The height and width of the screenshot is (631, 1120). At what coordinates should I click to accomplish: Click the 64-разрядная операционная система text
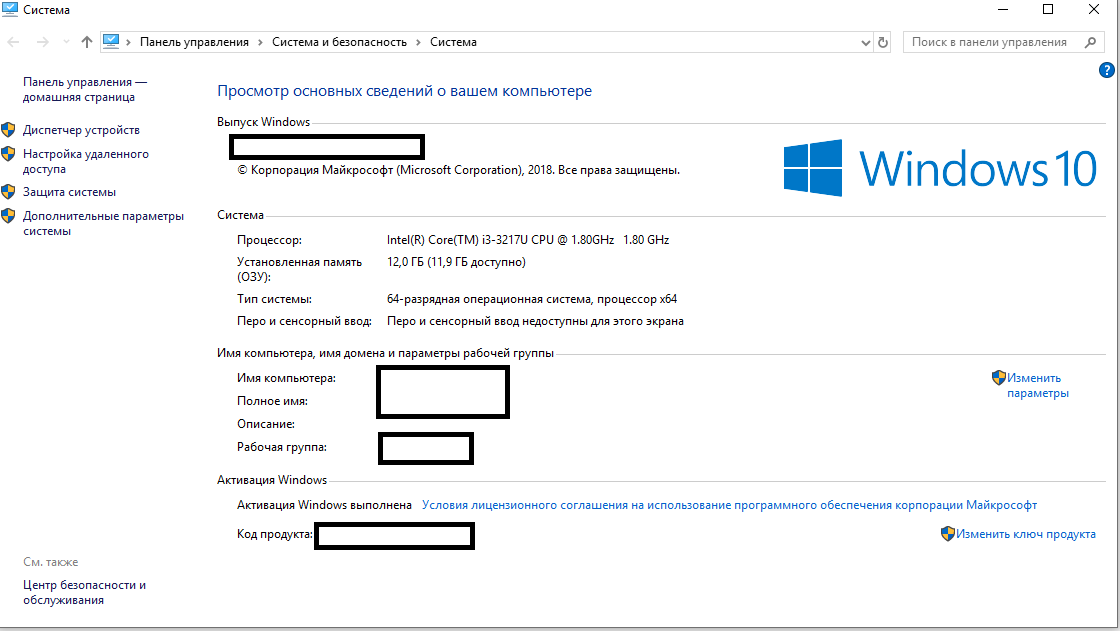tap(531, 299)
